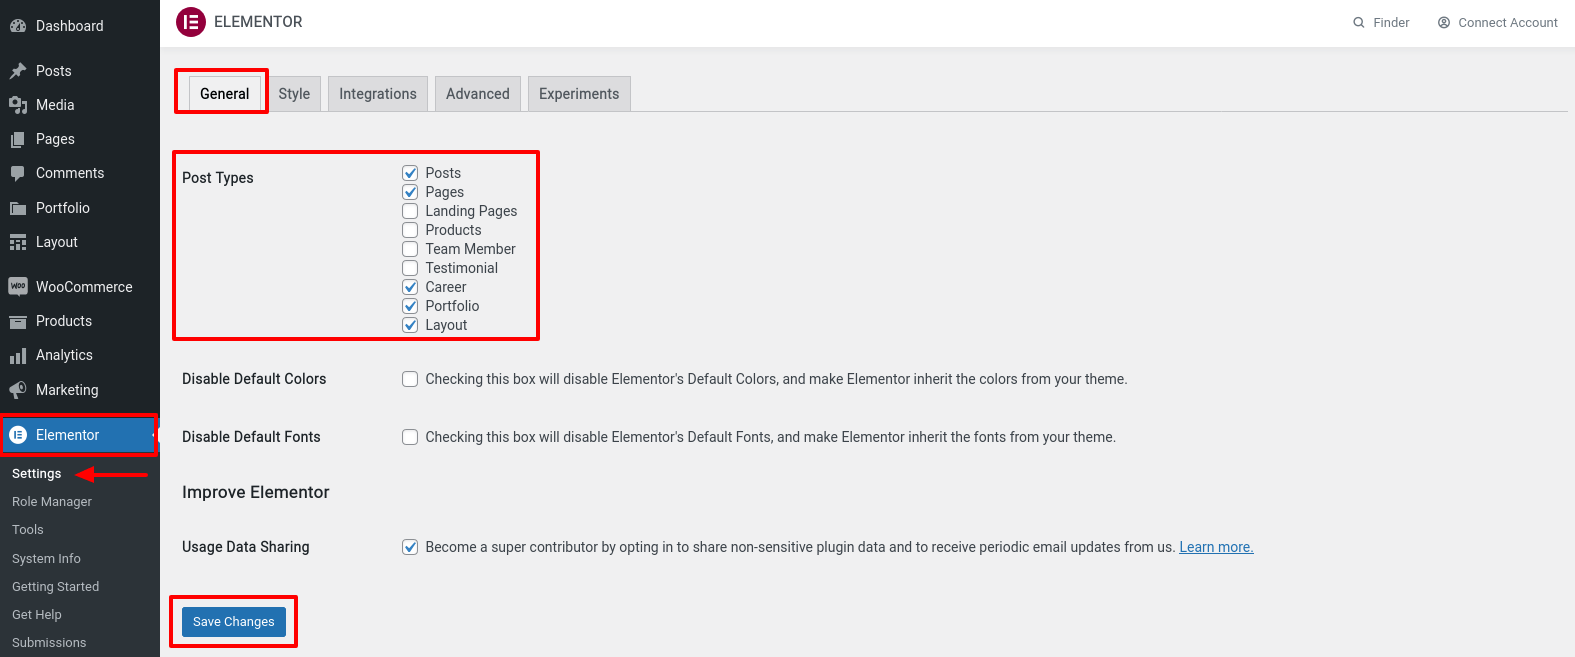The height and width of the screenshot is (657, 1575).
Task: Click the Posts pushpin icon
Action: [18, 71]
